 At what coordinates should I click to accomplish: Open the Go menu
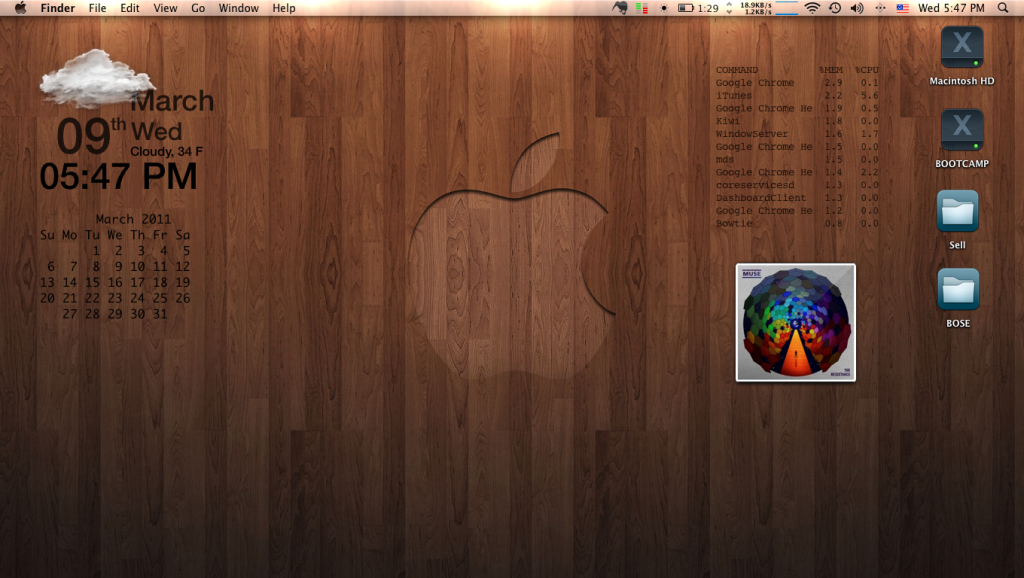point(198,8)
